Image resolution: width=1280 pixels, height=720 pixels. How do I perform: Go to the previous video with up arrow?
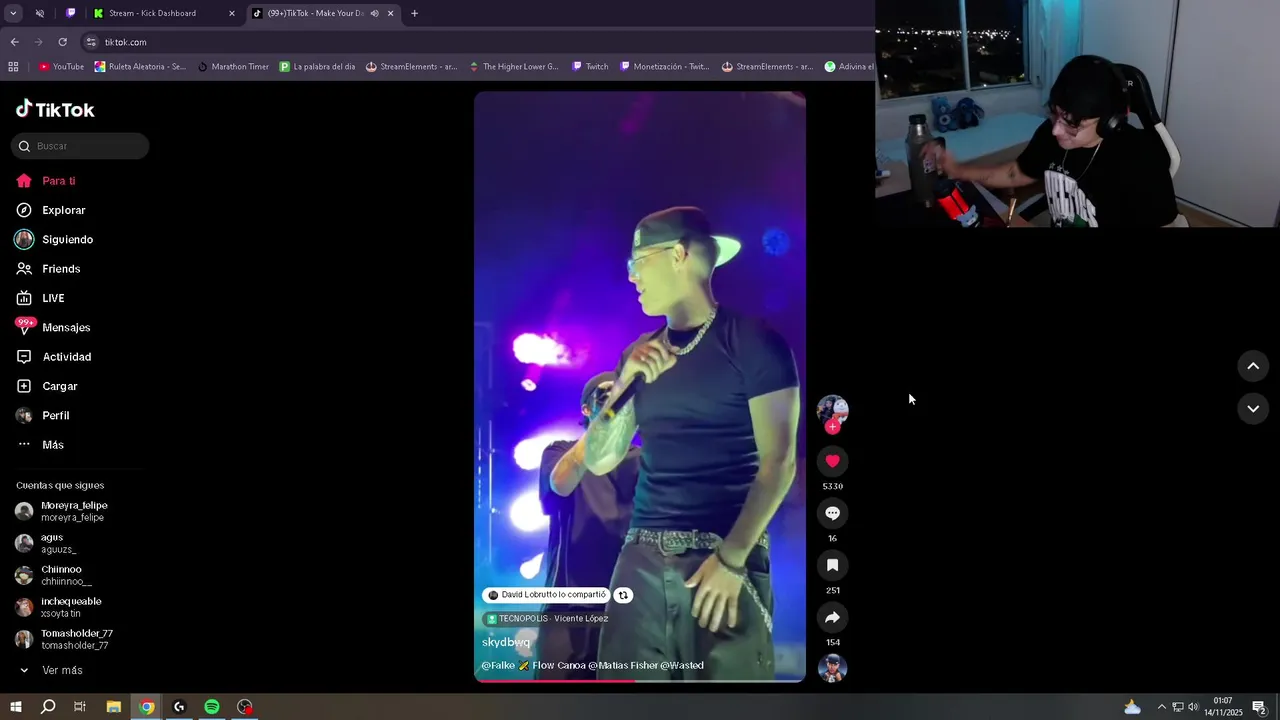click(x=1253, y=366)
